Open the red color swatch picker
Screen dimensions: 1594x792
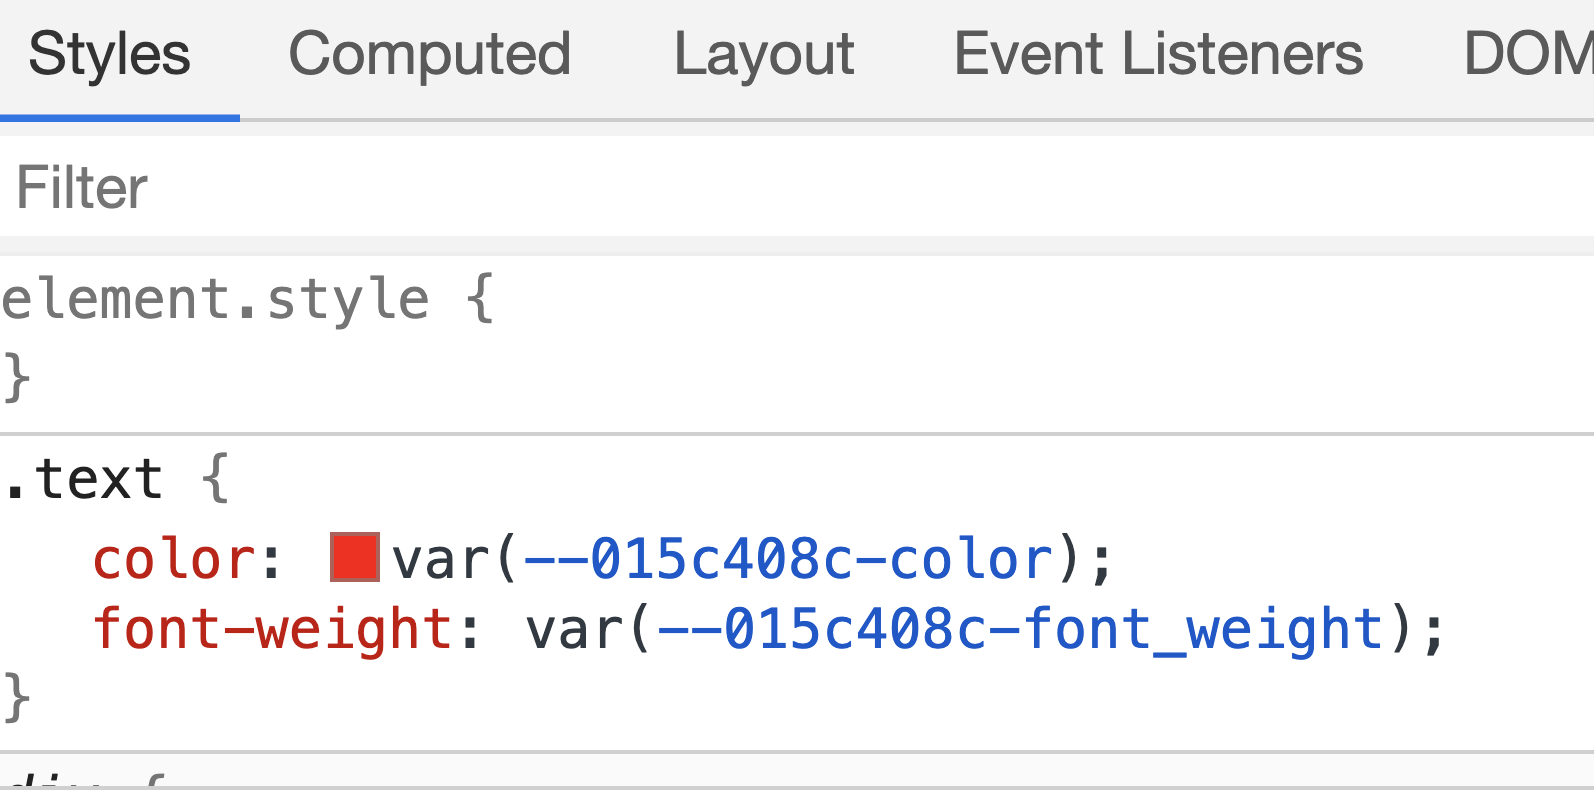[x=354, y=558]
